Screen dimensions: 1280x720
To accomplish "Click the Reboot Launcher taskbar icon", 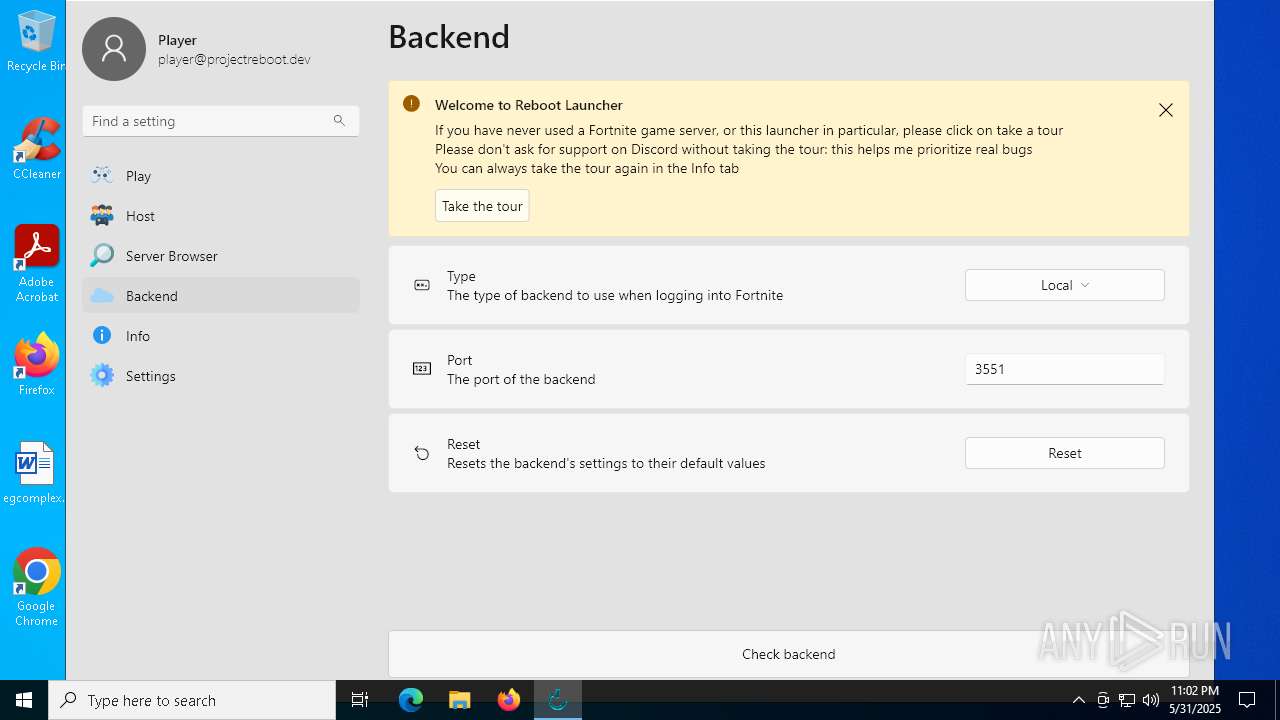I will point(558,700).
